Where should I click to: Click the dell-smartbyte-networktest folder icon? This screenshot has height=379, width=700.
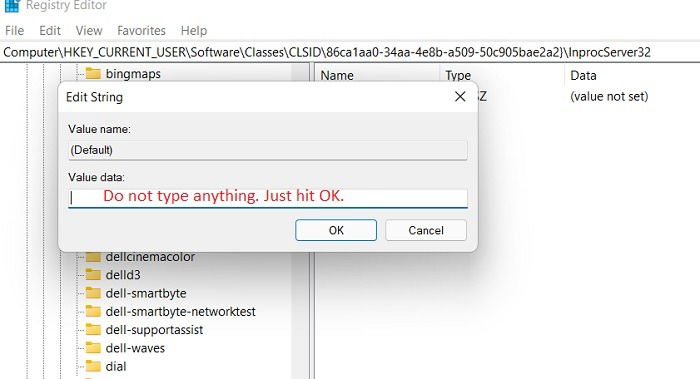point(93,311)
